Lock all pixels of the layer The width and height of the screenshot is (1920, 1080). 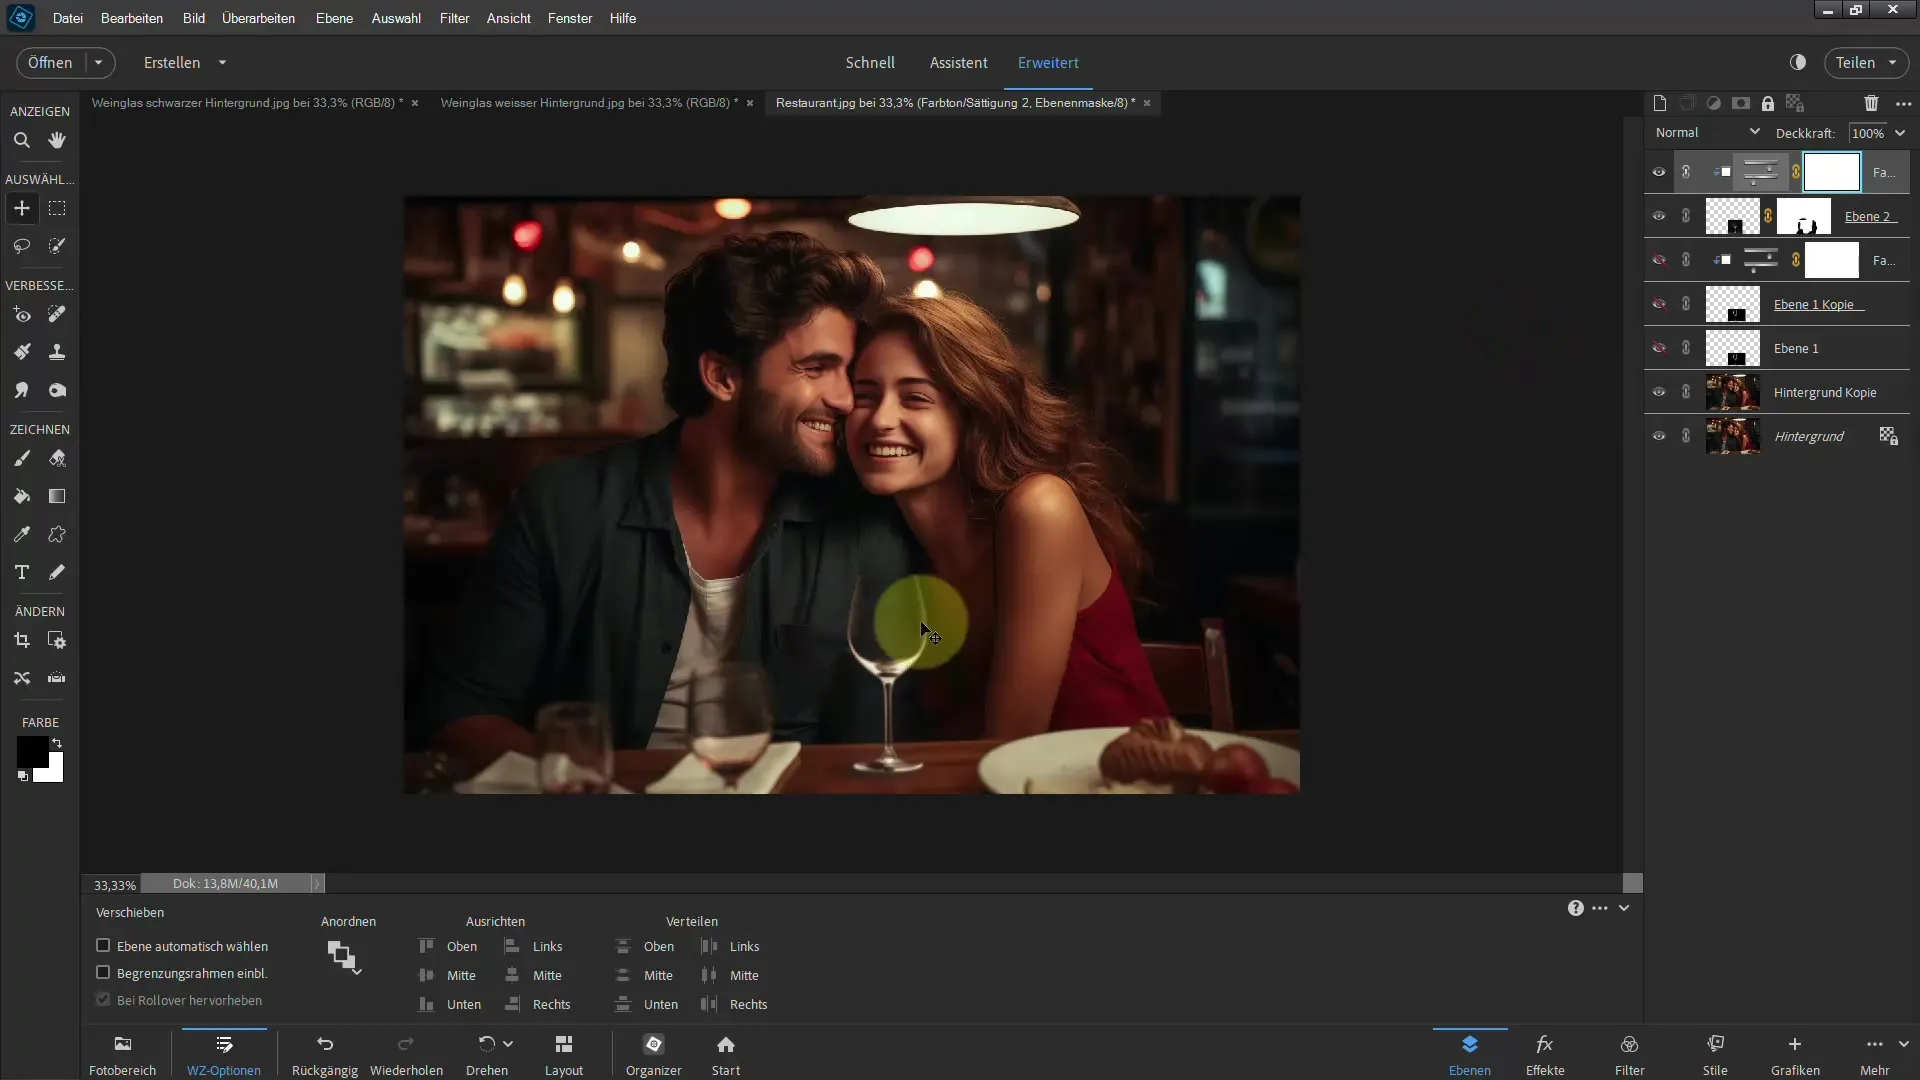click(x=1768, y=103)
